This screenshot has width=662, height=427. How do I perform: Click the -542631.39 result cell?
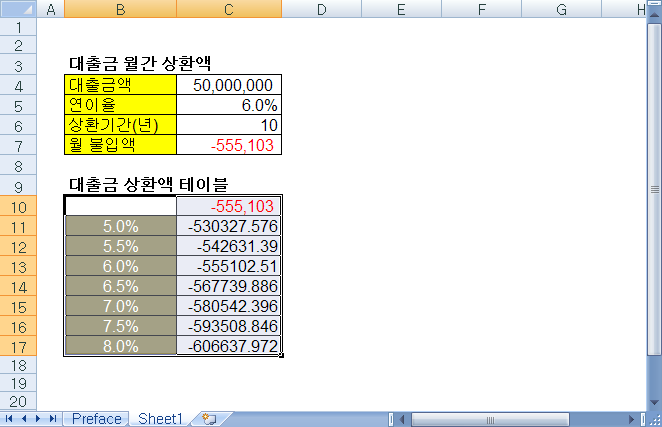tap(229, 246)
